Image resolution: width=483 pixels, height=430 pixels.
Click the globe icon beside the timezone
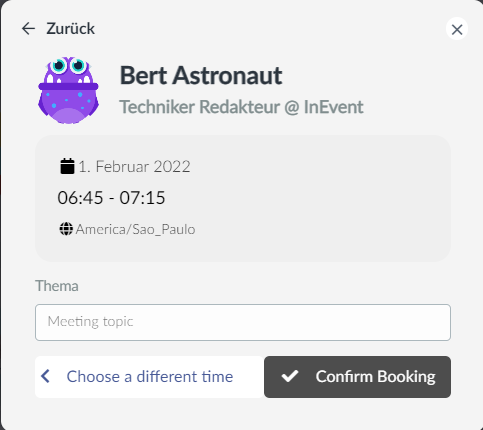click(66, 229)
